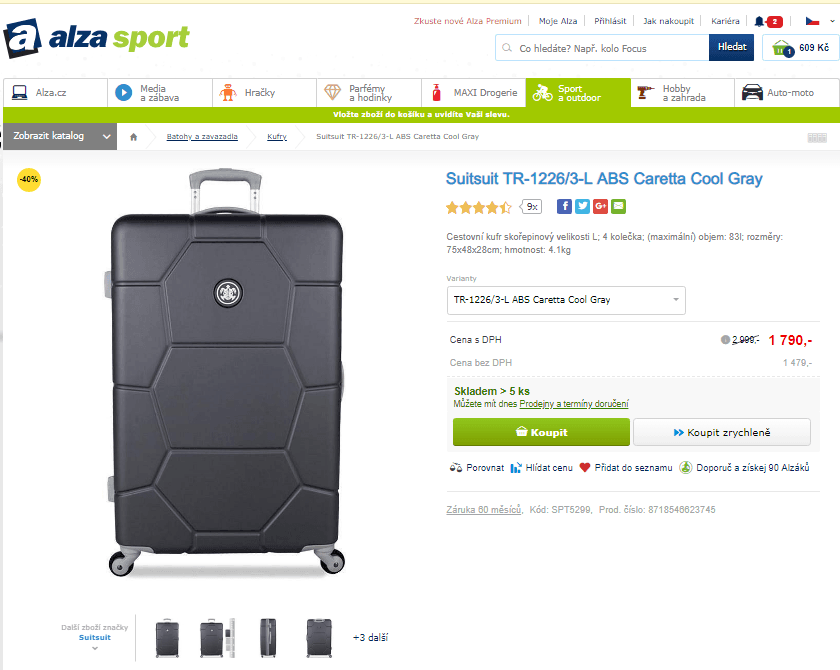Click the Koupit zrychleně button
Screen dimensions: 840x670
click(721, 432)
